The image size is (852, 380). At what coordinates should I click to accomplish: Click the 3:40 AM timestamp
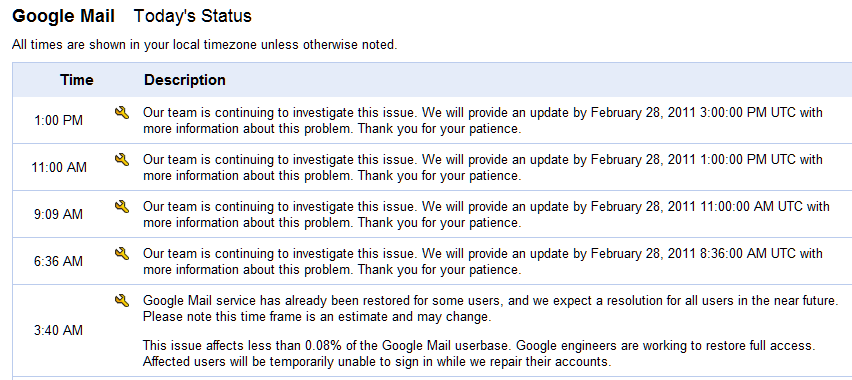coord(59,330)
